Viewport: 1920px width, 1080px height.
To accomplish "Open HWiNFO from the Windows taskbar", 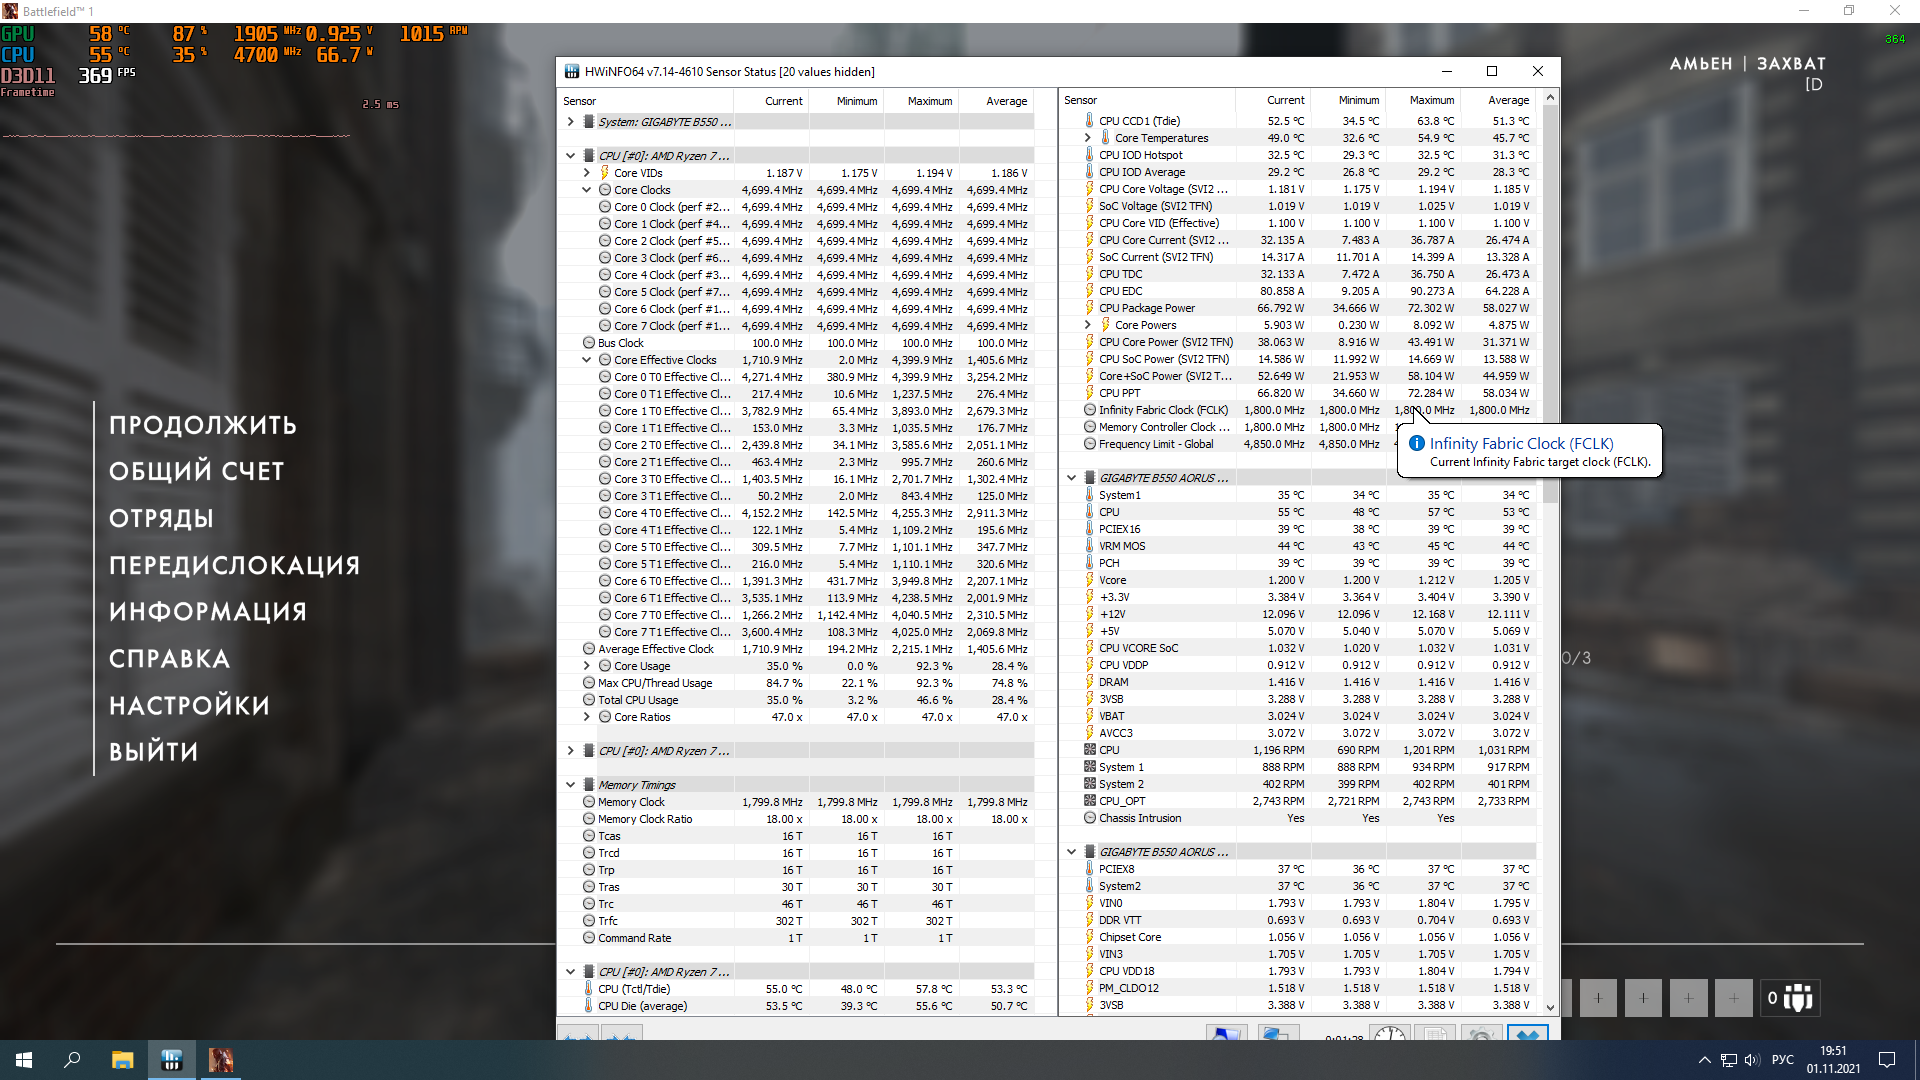I will (171, 1060).
